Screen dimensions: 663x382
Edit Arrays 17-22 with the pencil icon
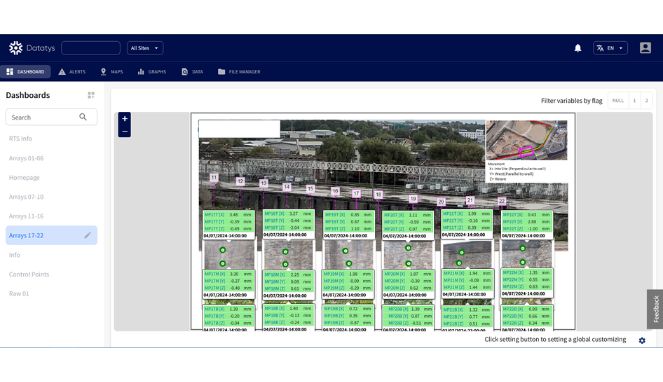click(87, 235)
